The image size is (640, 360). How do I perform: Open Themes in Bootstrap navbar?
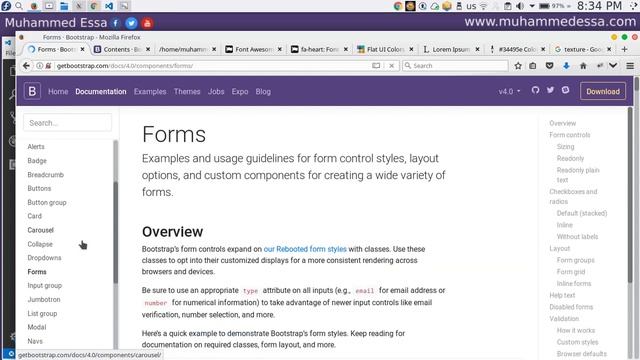coord(187,91)
